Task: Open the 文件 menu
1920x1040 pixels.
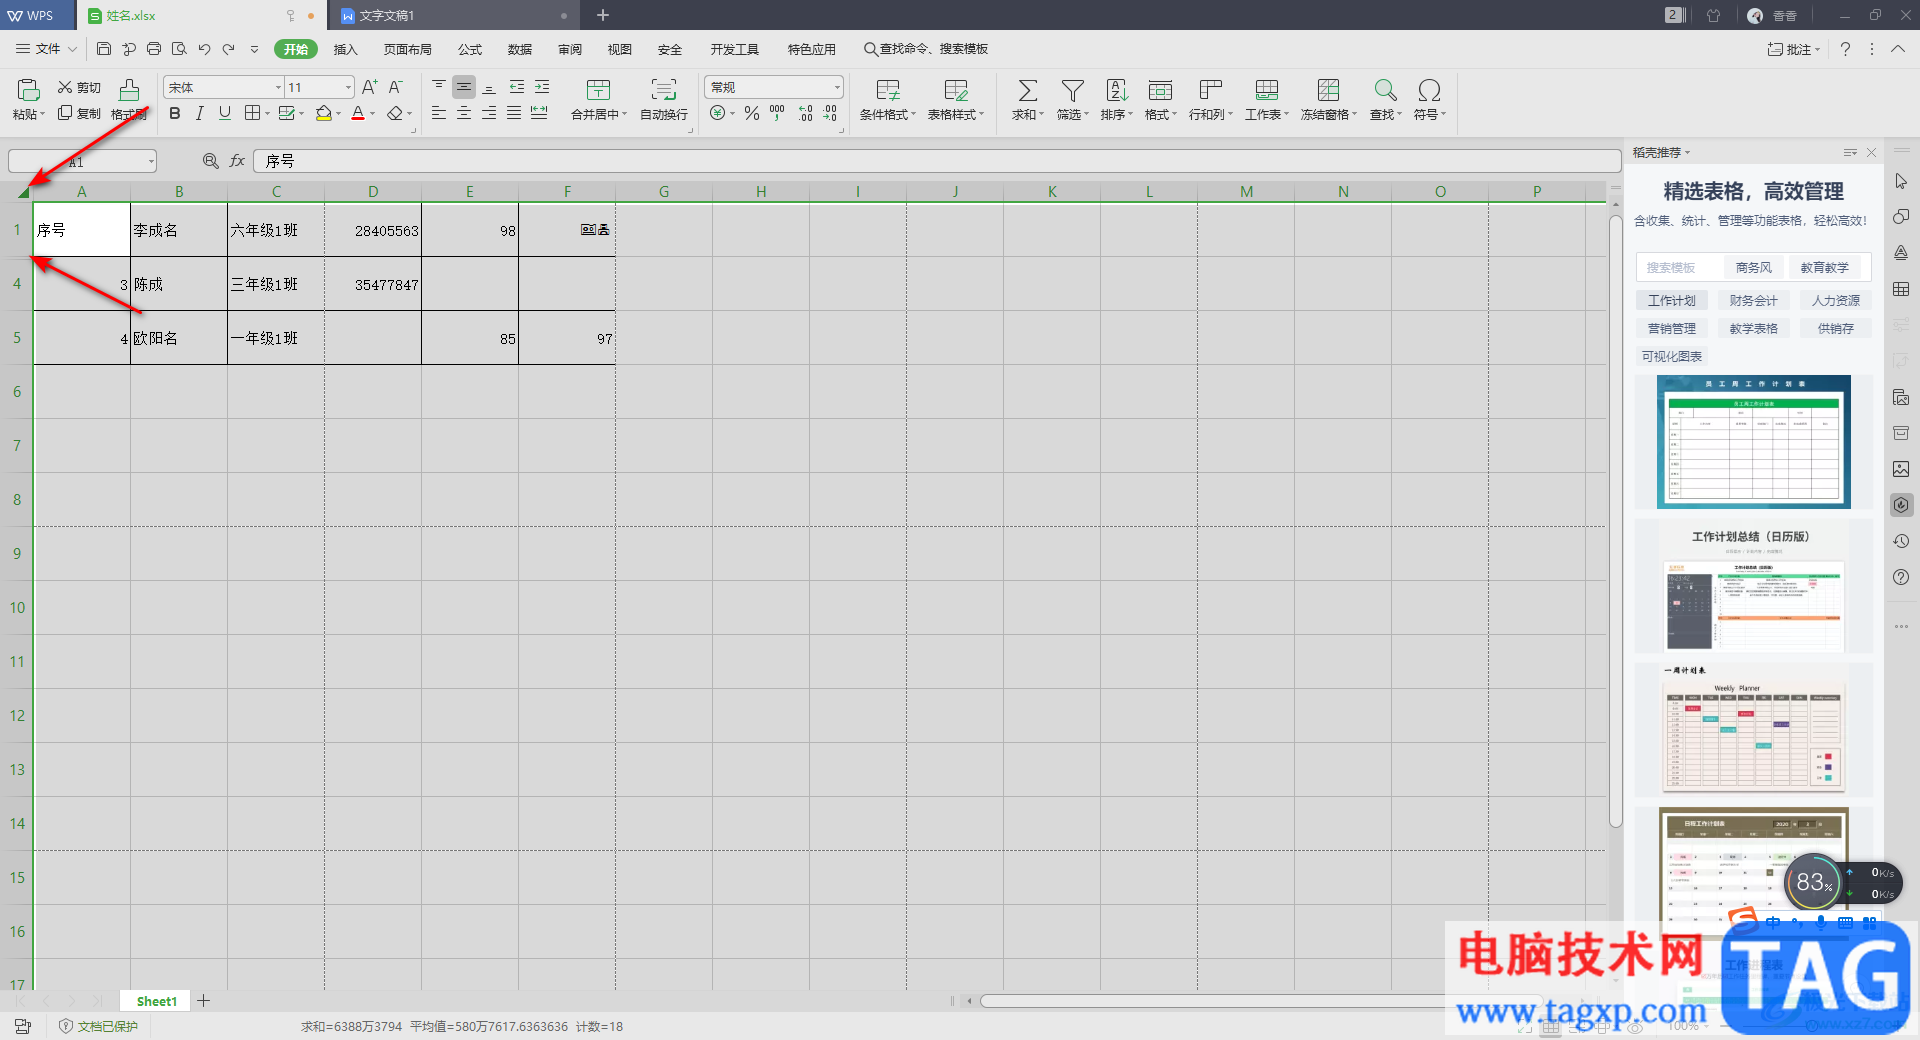Action: 47,49
